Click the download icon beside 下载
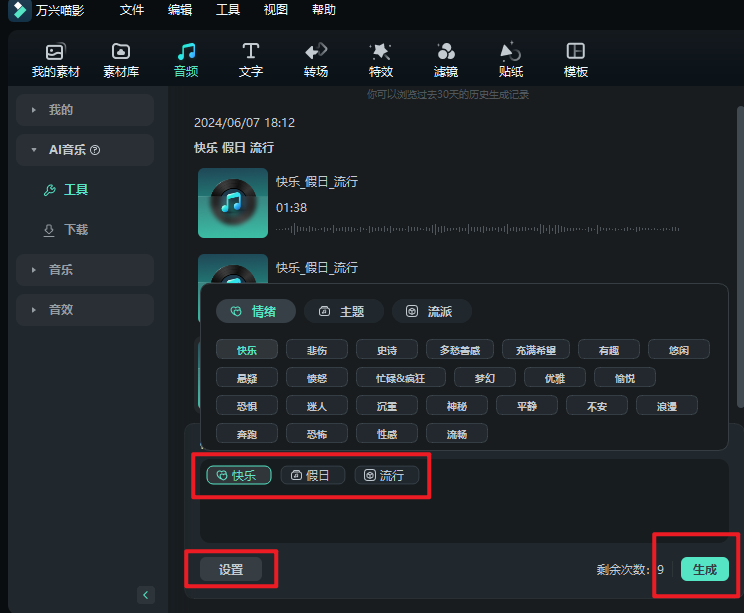 (49, 230)
